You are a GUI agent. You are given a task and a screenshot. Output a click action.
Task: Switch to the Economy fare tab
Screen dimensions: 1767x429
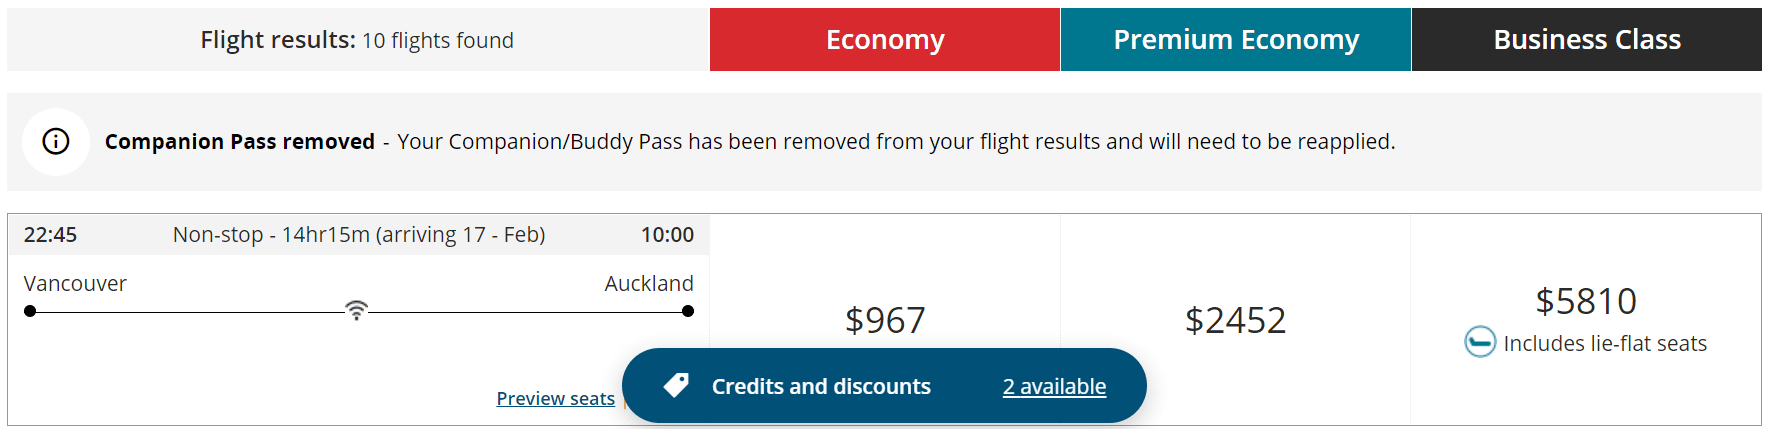click(884, 40)
